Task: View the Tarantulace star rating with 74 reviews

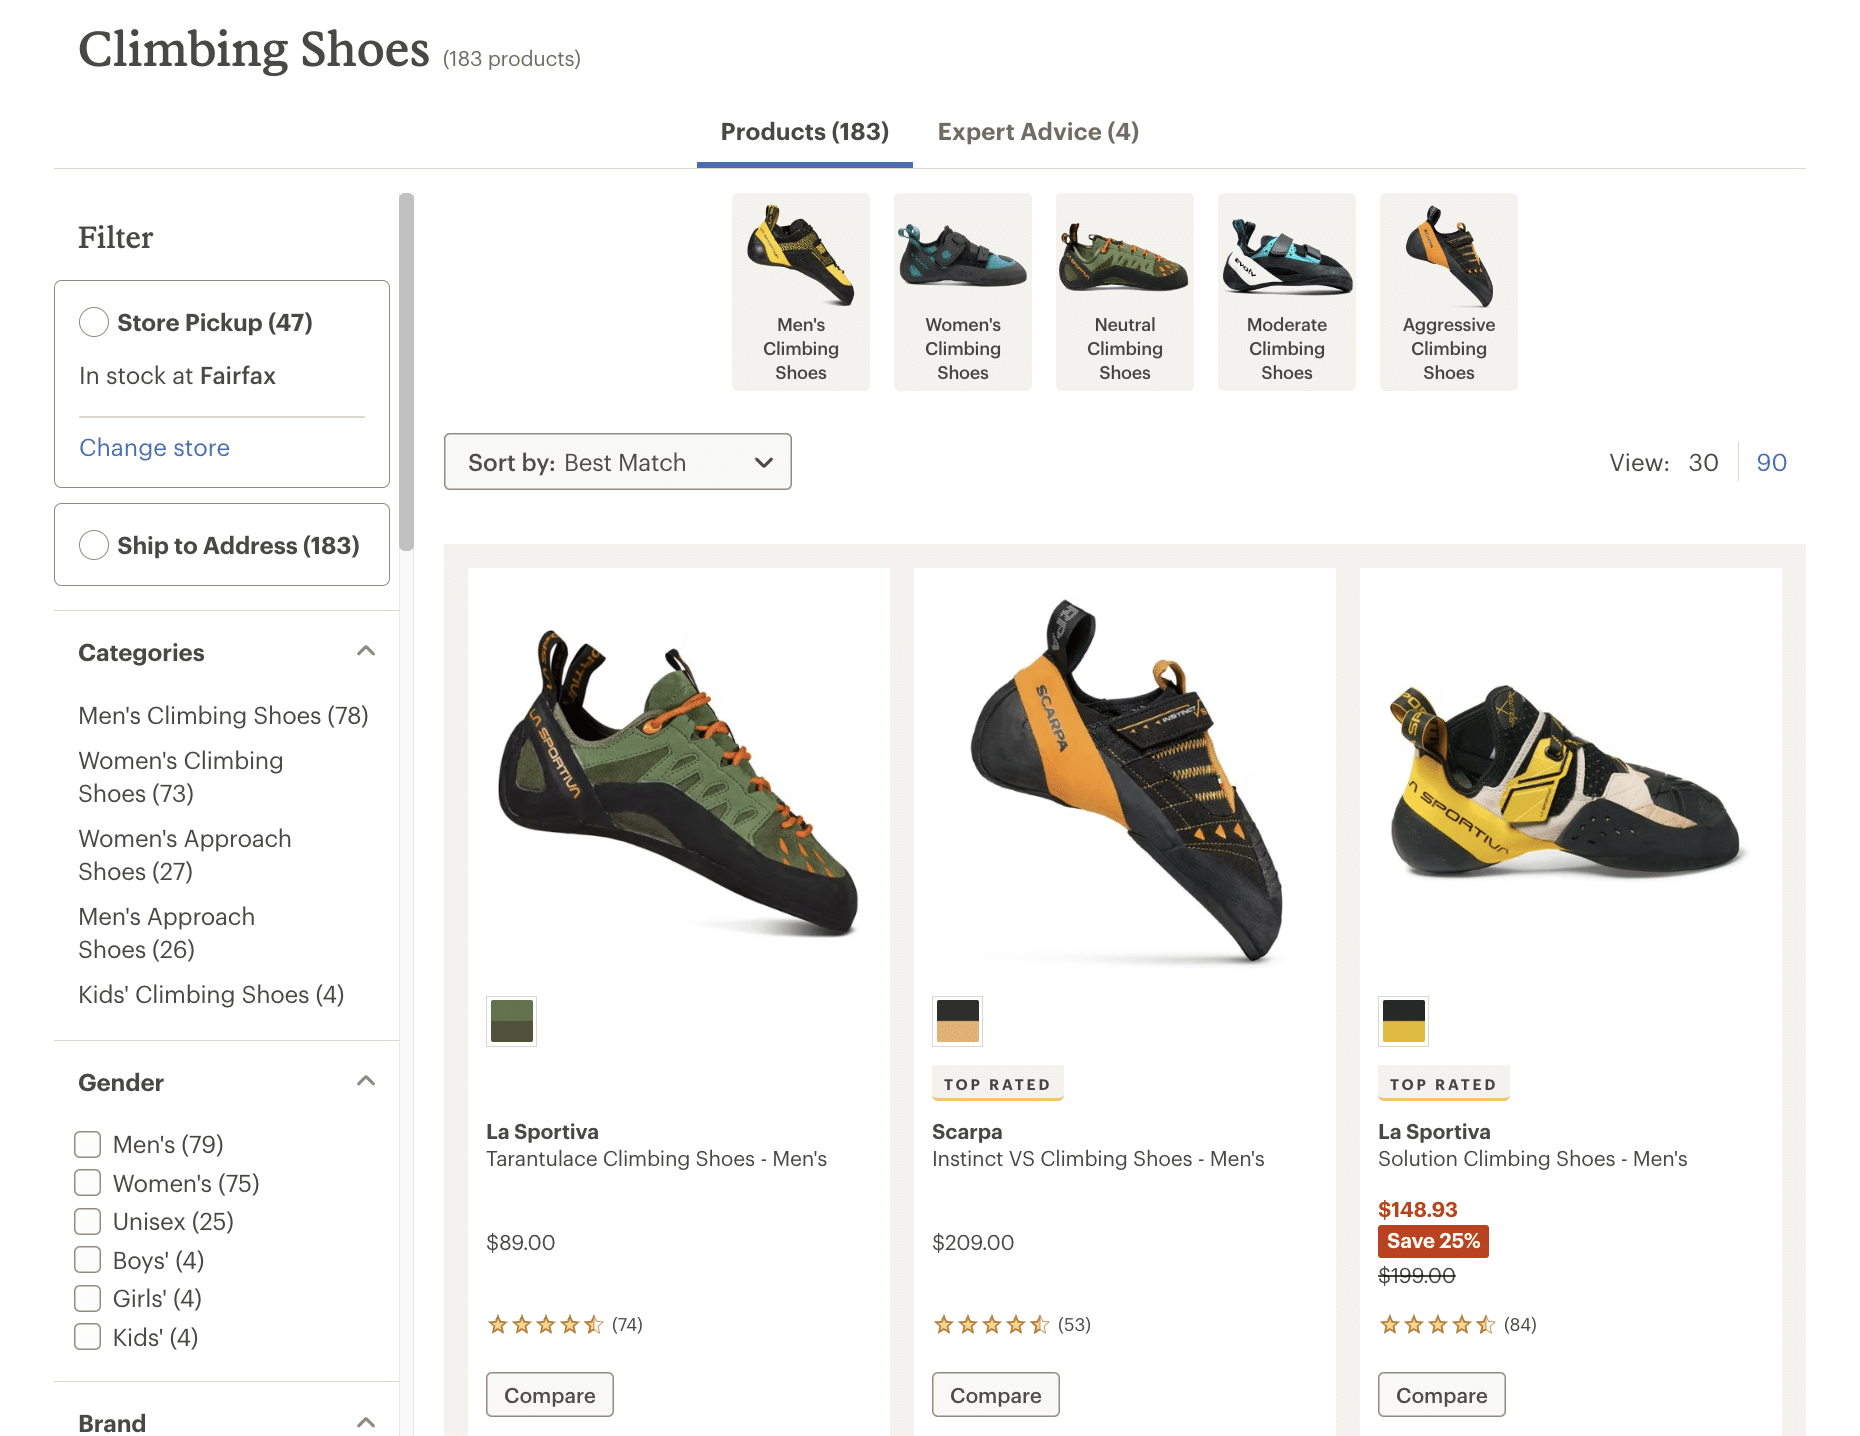Action: pos(565,1325)
